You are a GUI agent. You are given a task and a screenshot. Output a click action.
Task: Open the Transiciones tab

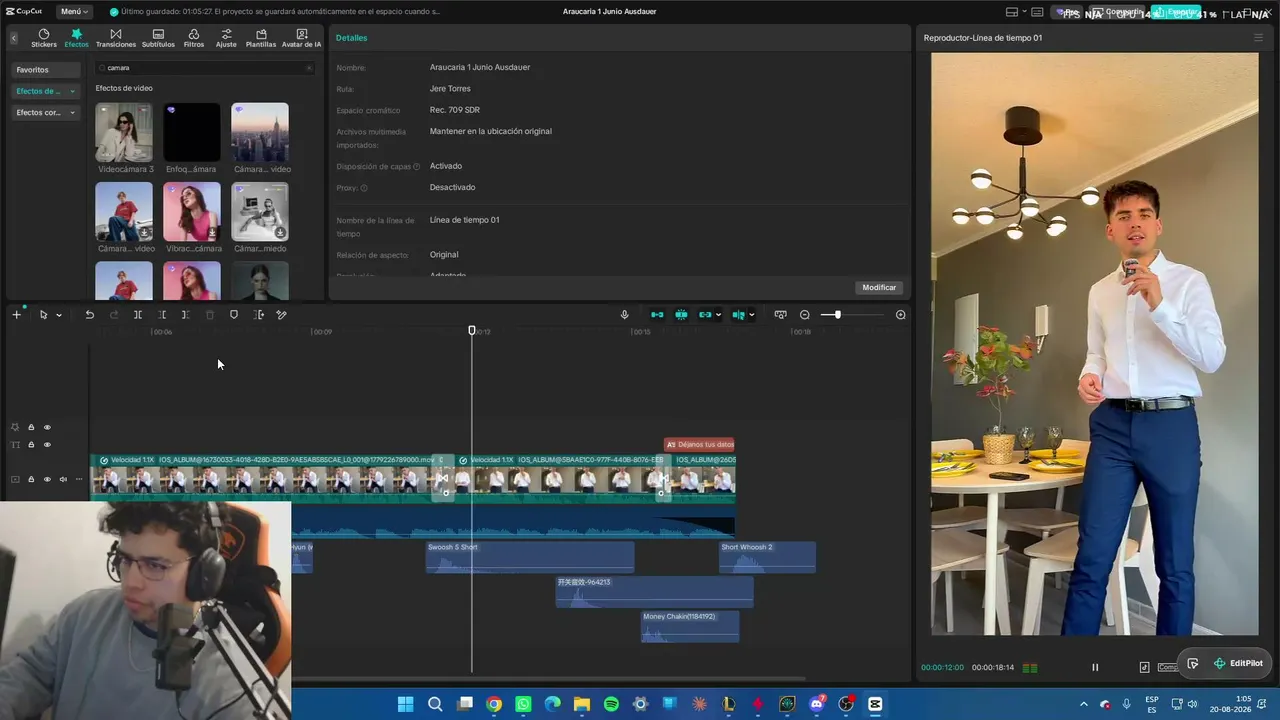pyautogui.click(x=116, y=38)
